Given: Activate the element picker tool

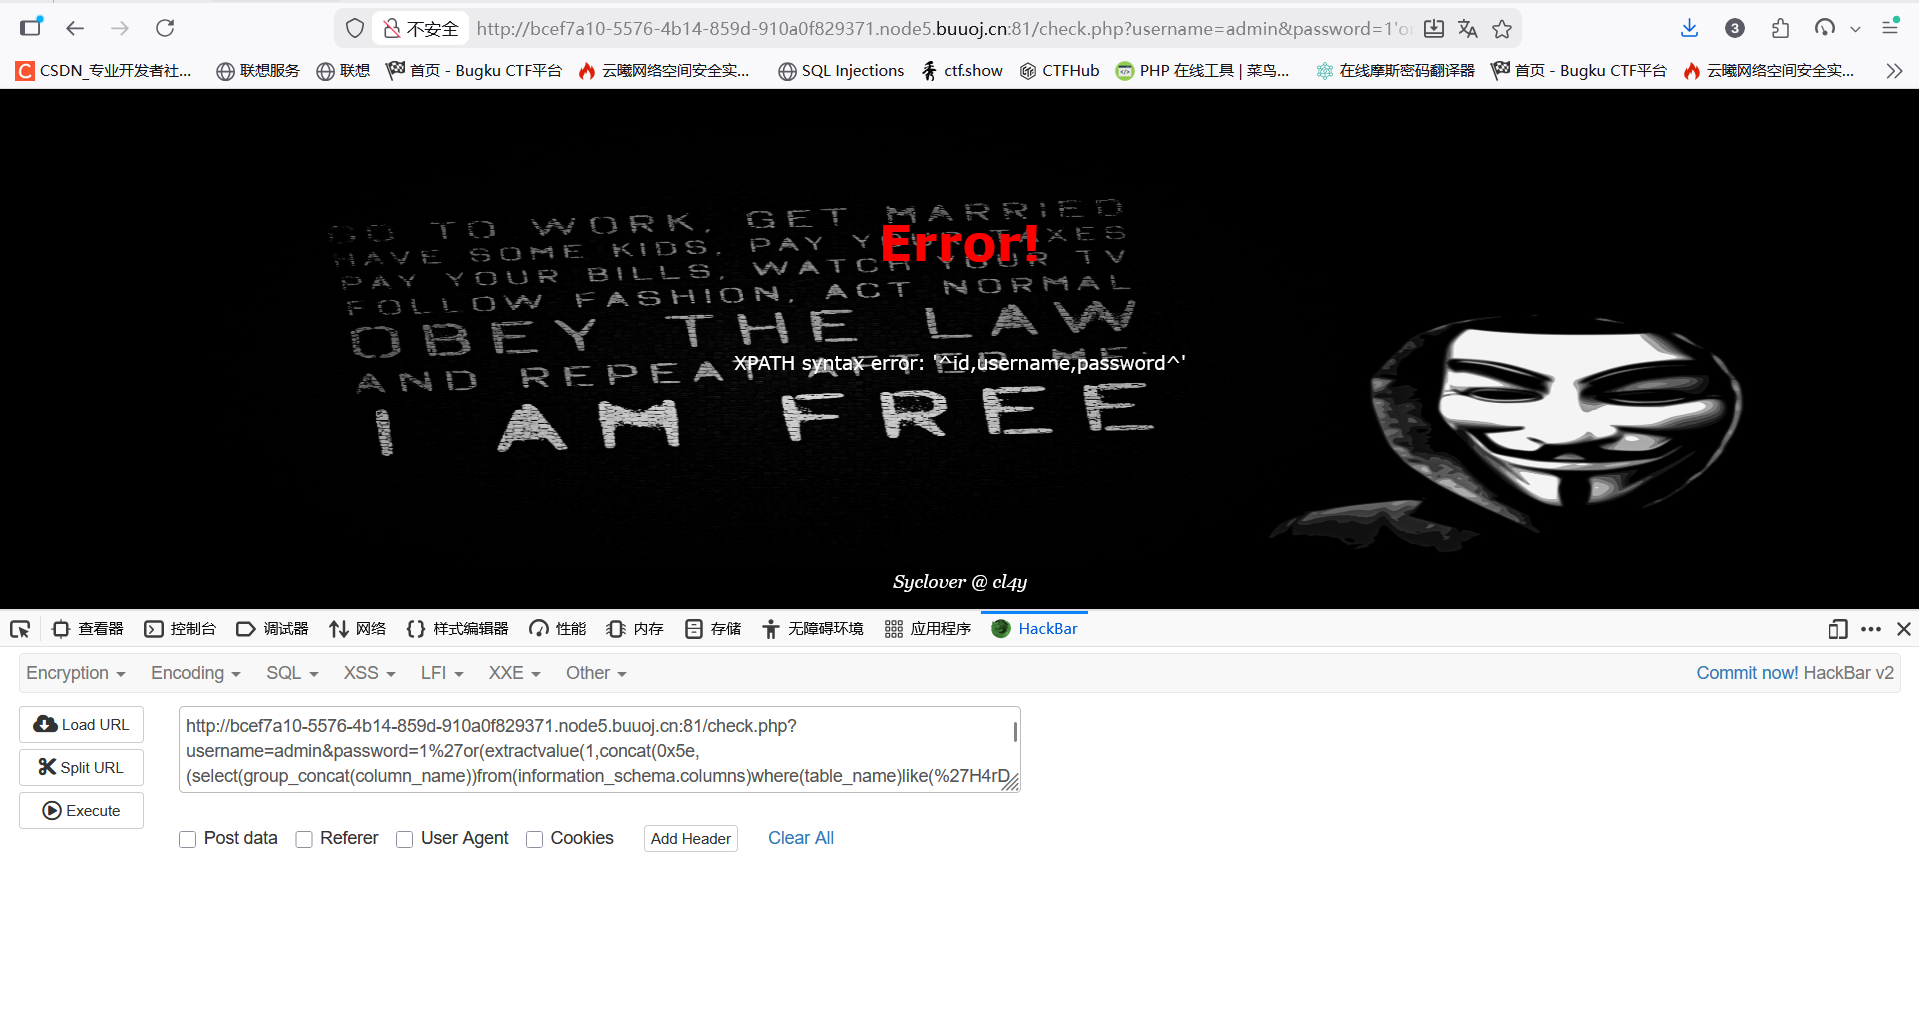Looking at the screenshot, I should point(20,629).
